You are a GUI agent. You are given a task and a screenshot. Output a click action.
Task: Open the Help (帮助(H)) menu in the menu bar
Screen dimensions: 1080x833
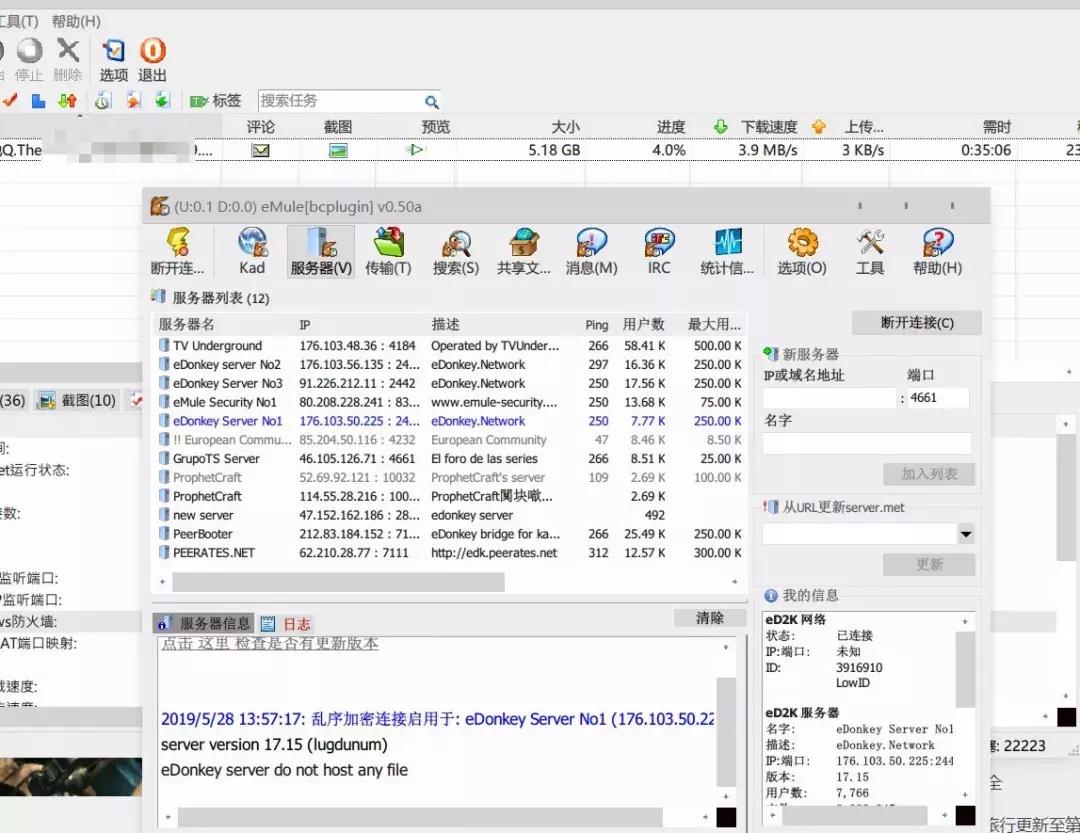pyautogui.click(x=76, y=21)
